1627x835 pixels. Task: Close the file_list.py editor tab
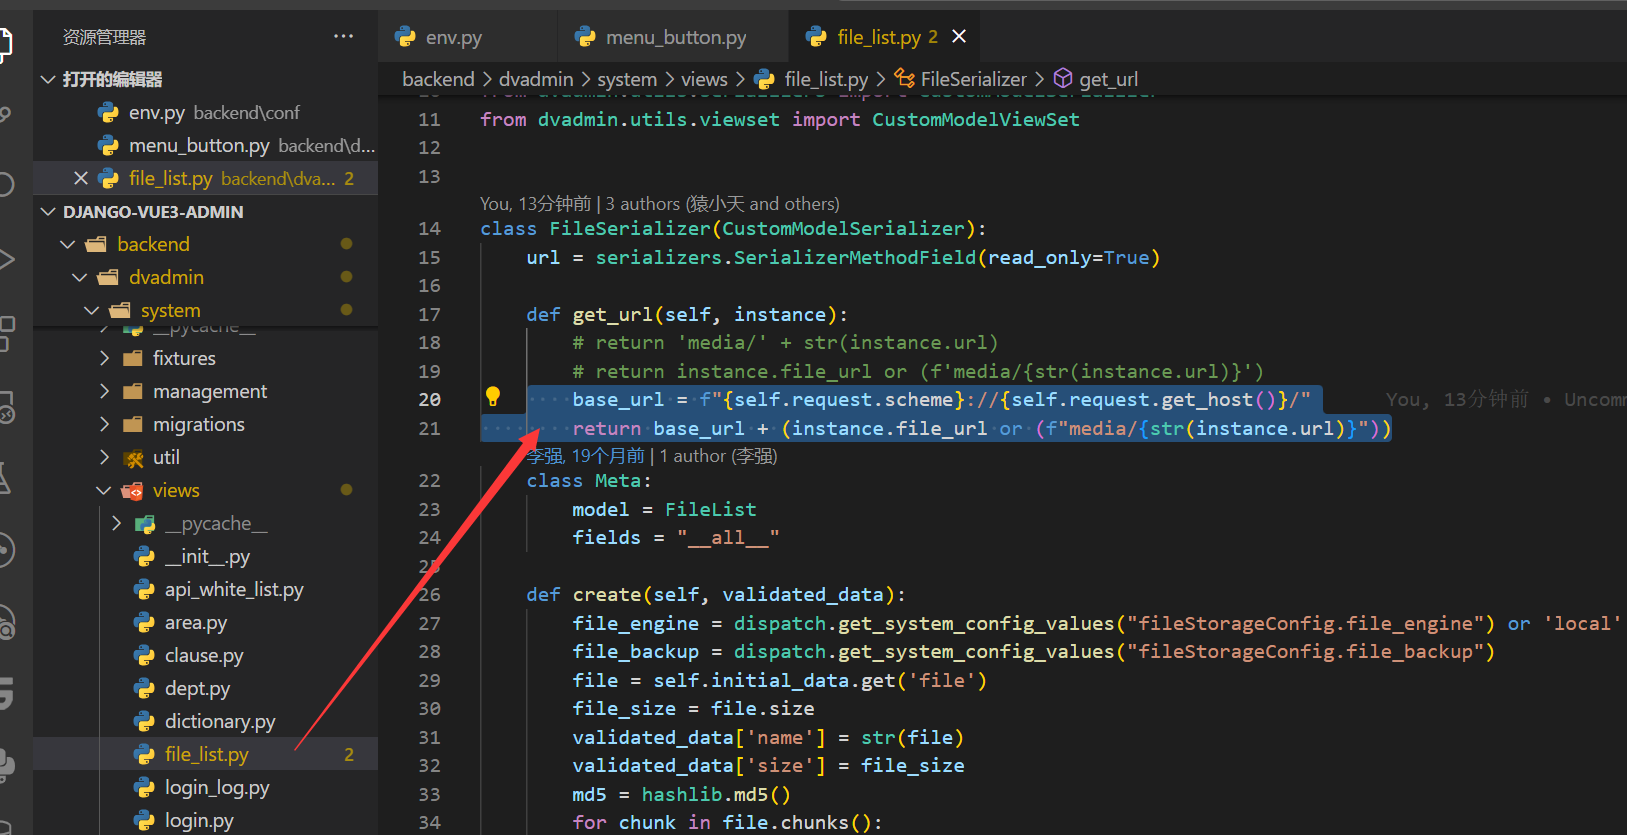point(959,37)
